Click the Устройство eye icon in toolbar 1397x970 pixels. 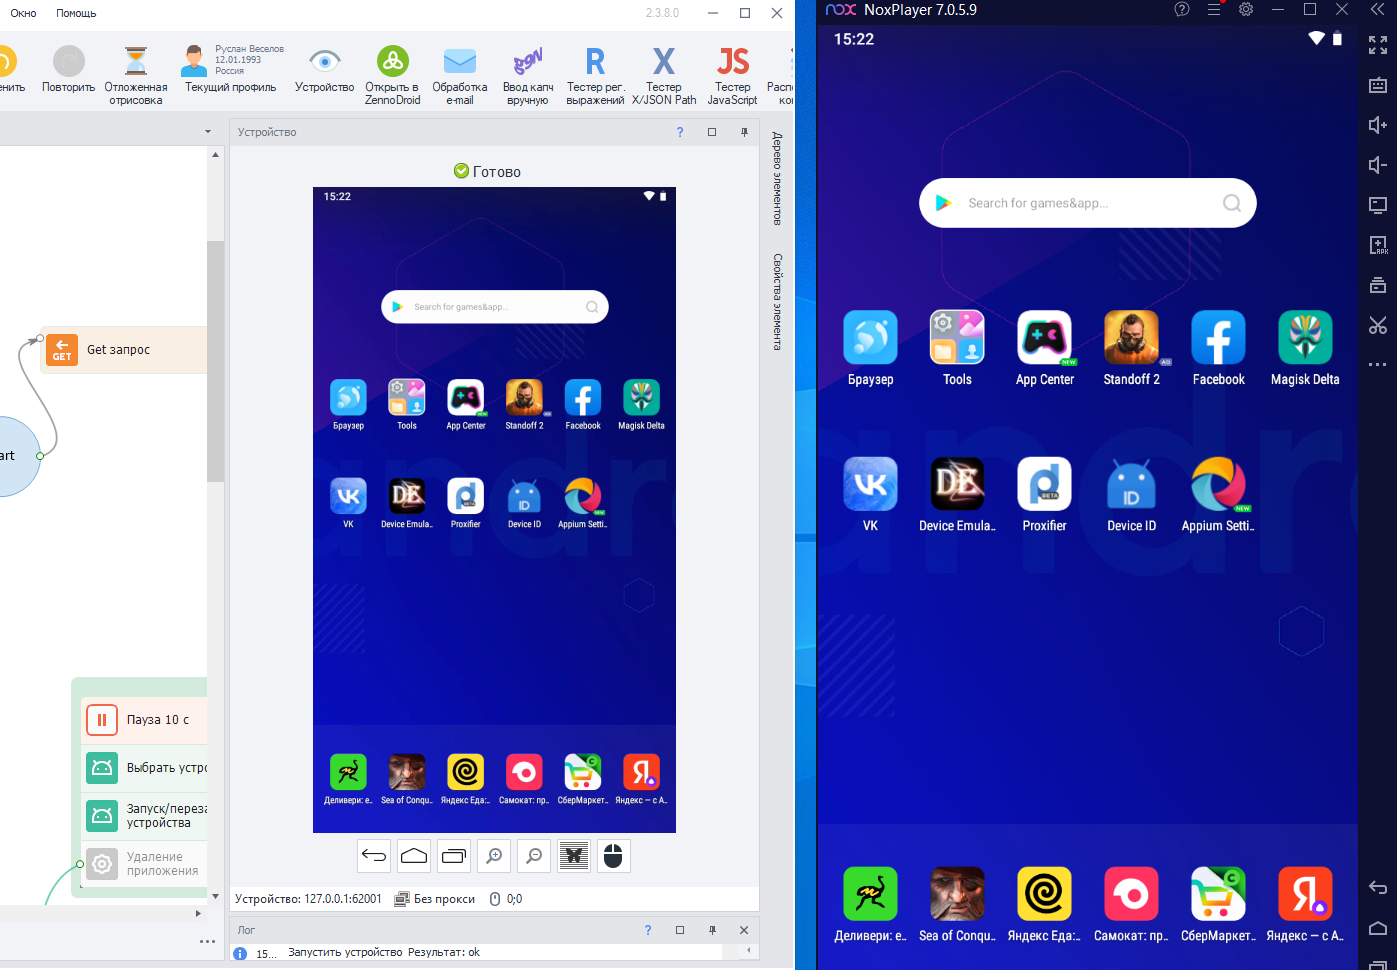pos(324,70)
